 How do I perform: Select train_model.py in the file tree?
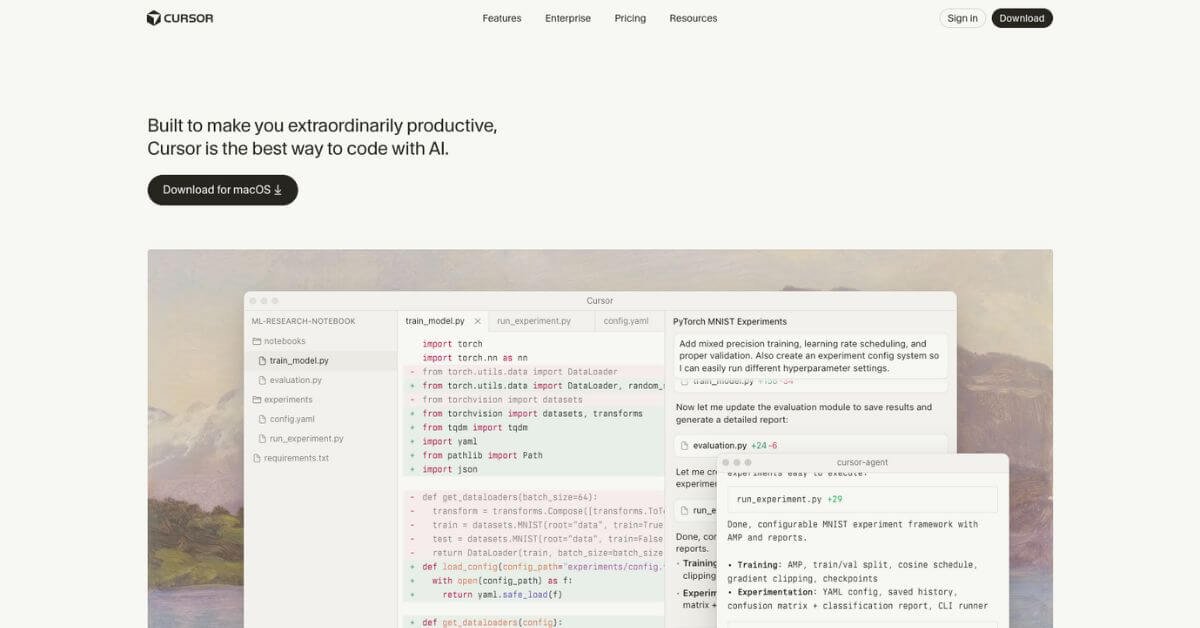pyautogui.click(x=299, y=360)
